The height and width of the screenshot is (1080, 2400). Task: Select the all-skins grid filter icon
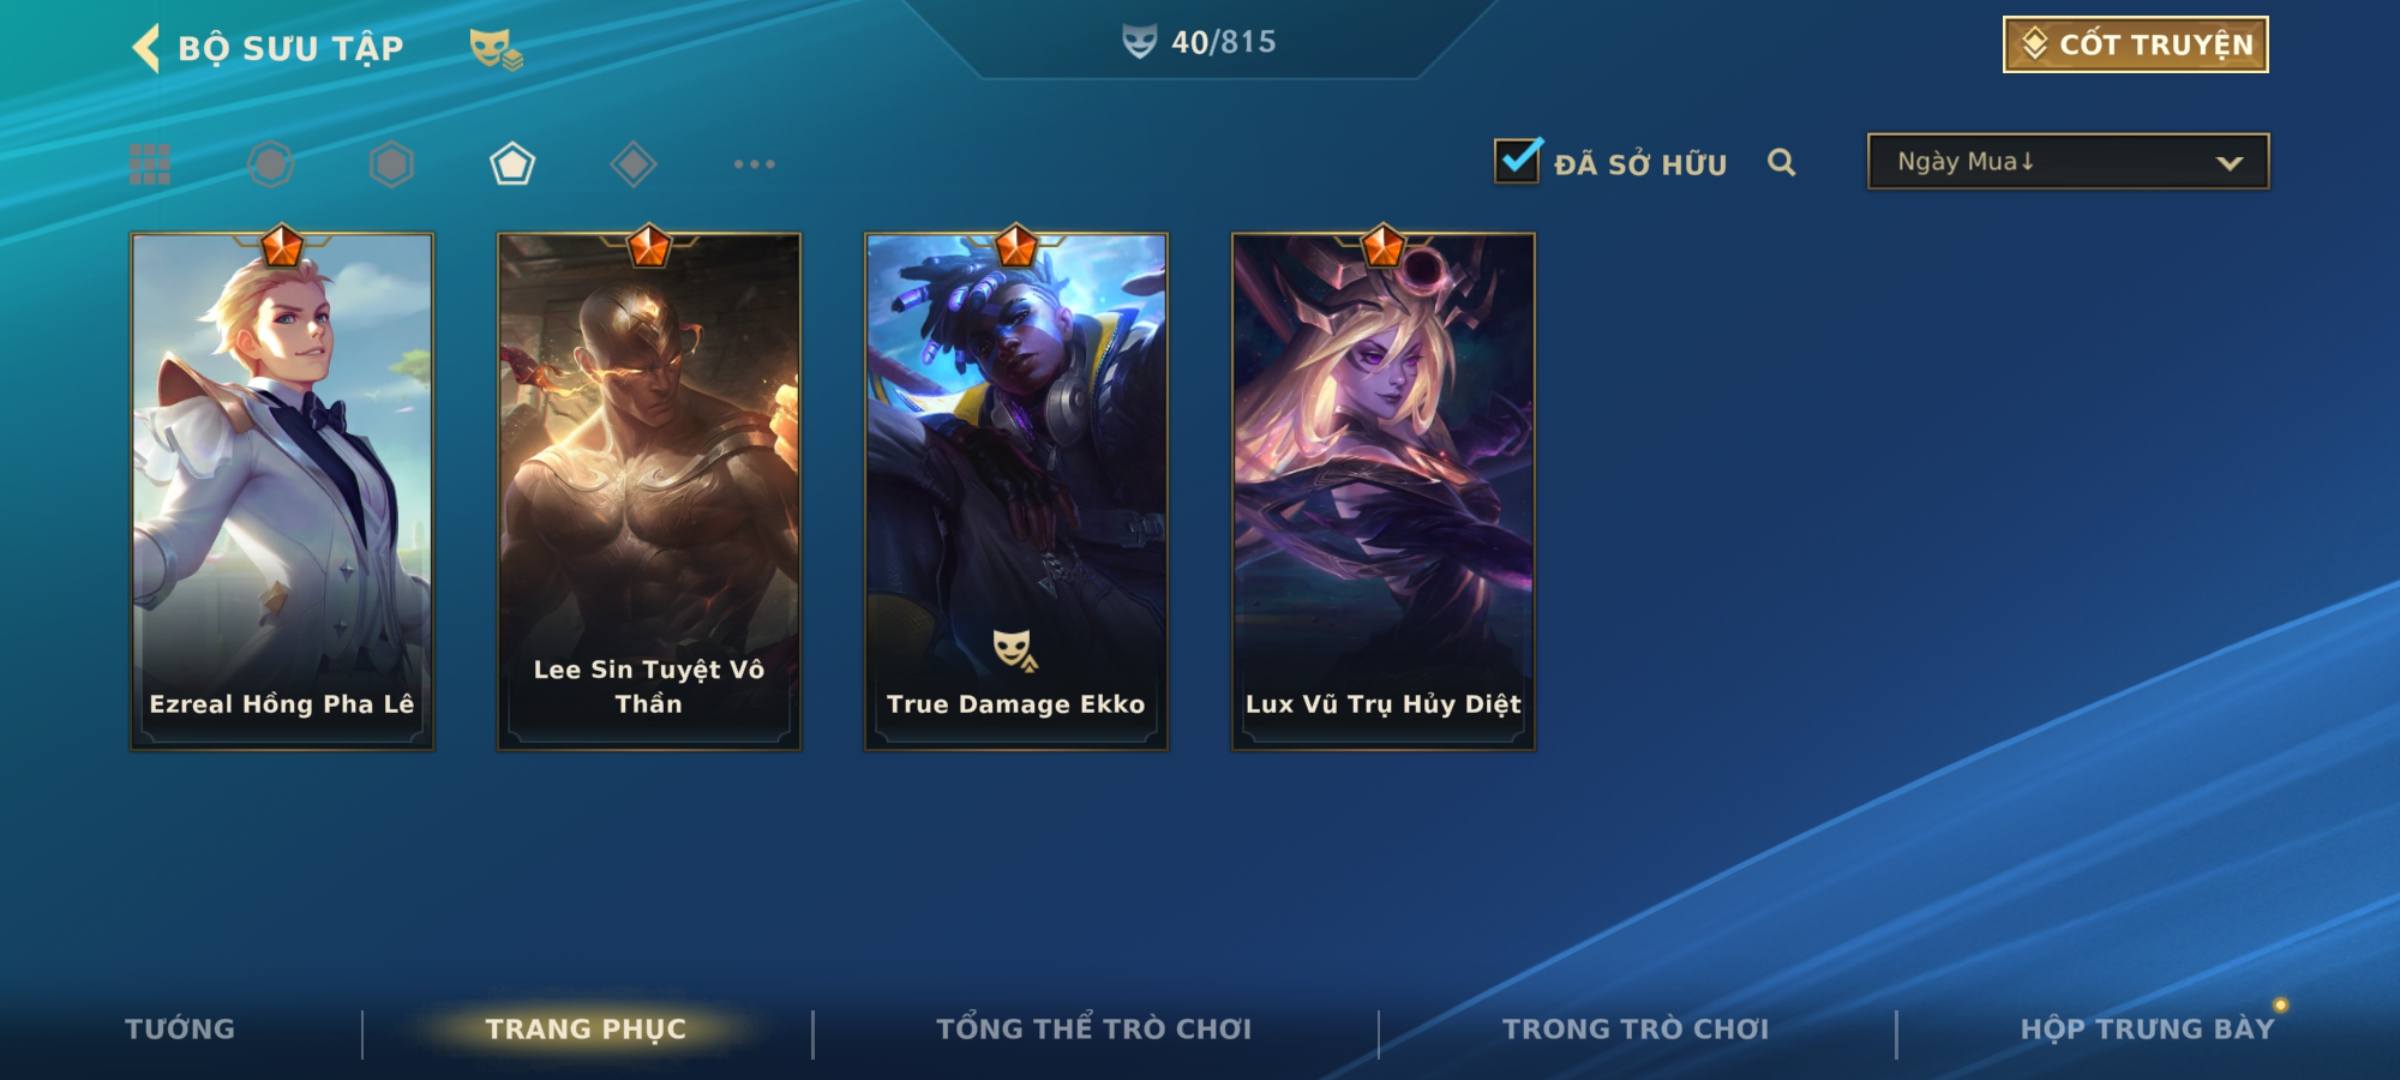tap(150, 164)
